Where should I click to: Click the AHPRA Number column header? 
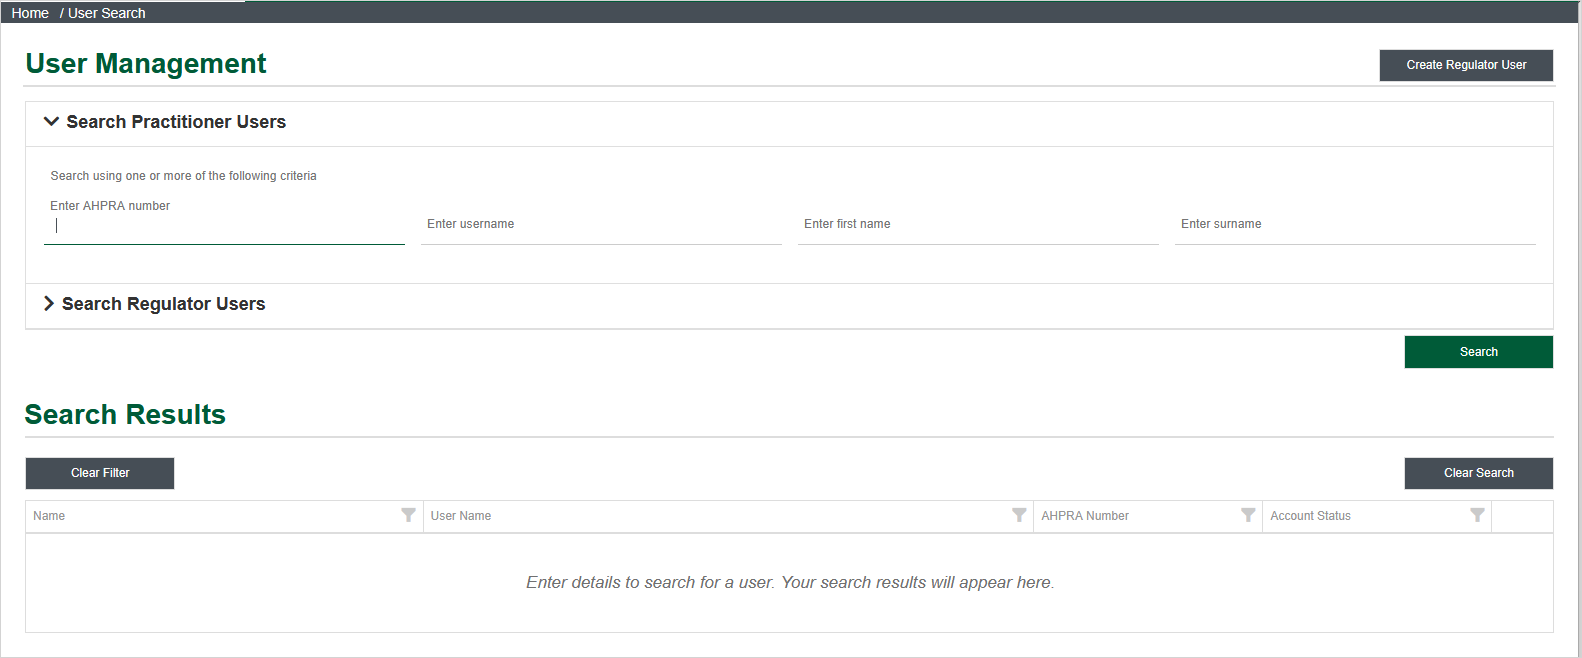[1084, 516]
